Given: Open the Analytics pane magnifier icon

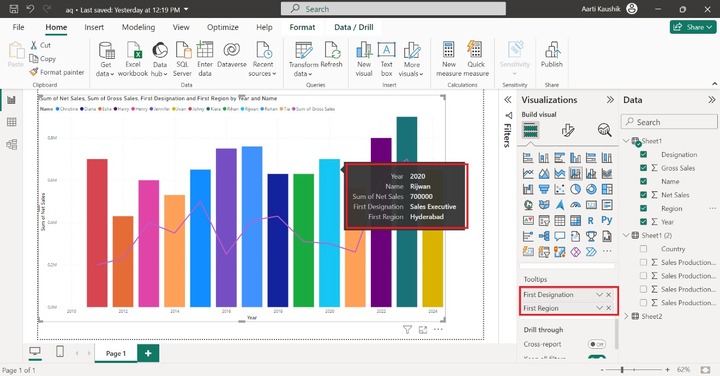Looking at the screenshot, I should tap(604, 130).
